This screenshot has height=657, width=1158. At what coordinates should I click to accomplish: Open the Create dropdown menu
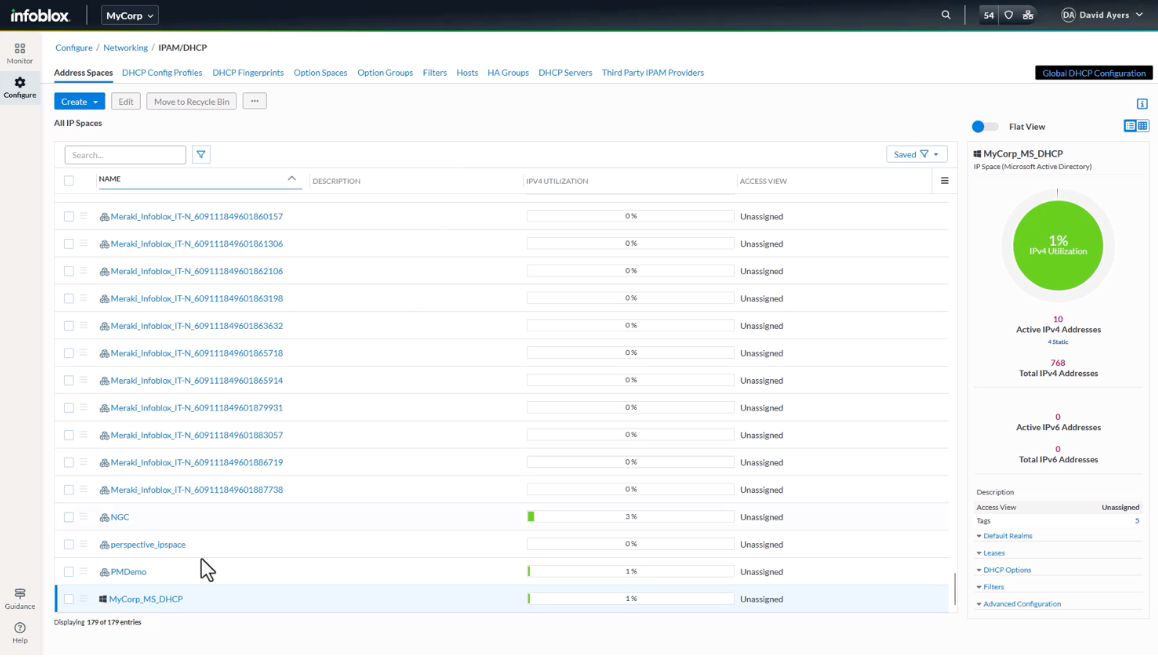point(79,101)
